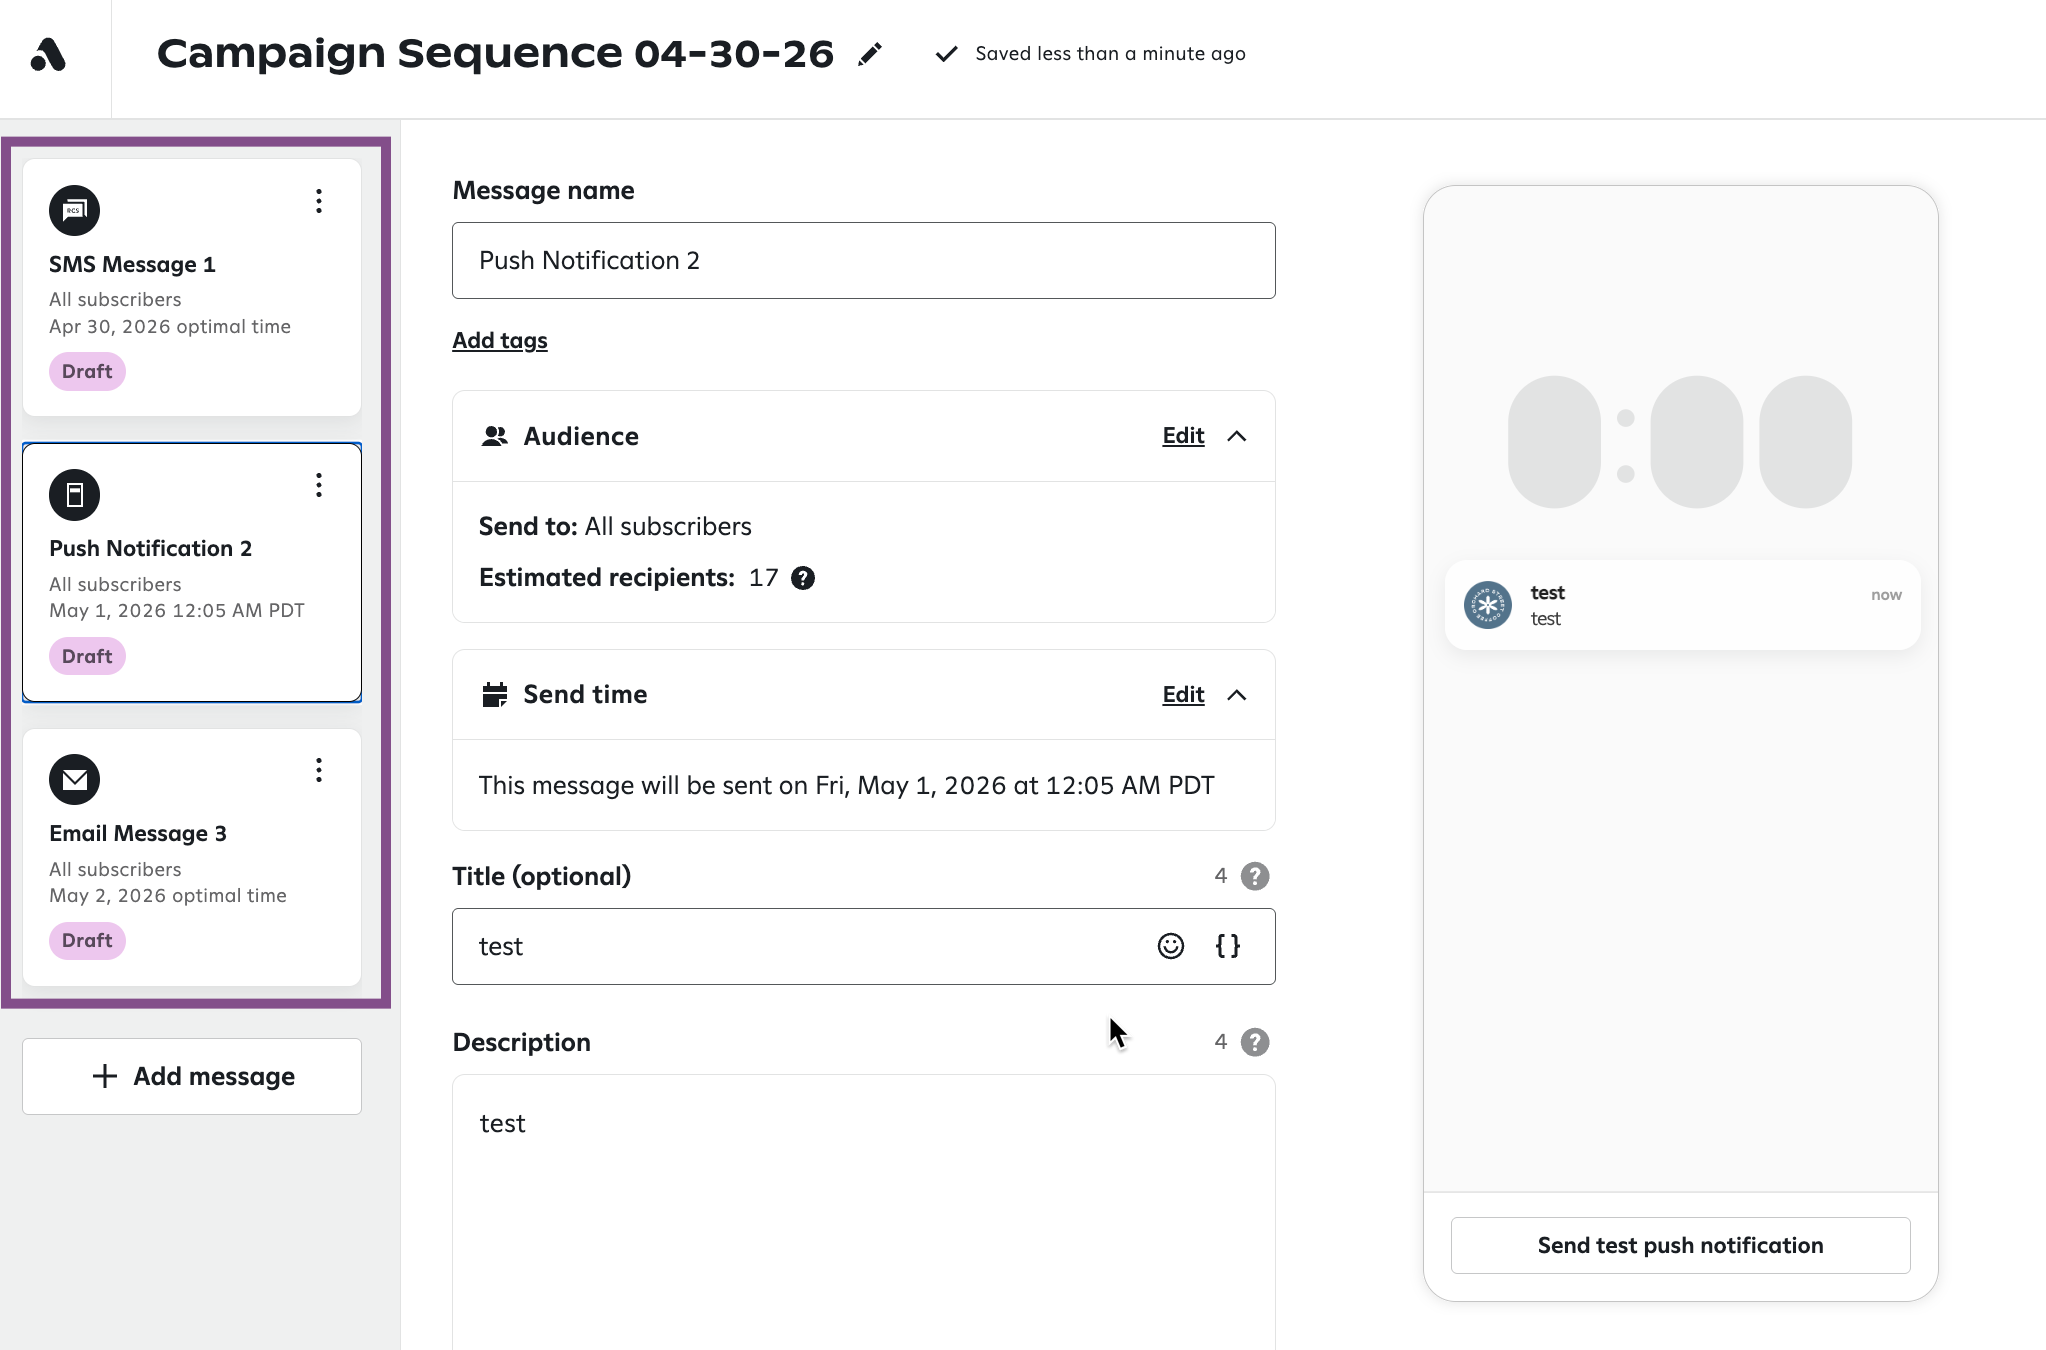
Task: Select the Push Notification 2 card
Action: (x=192, y=572)
